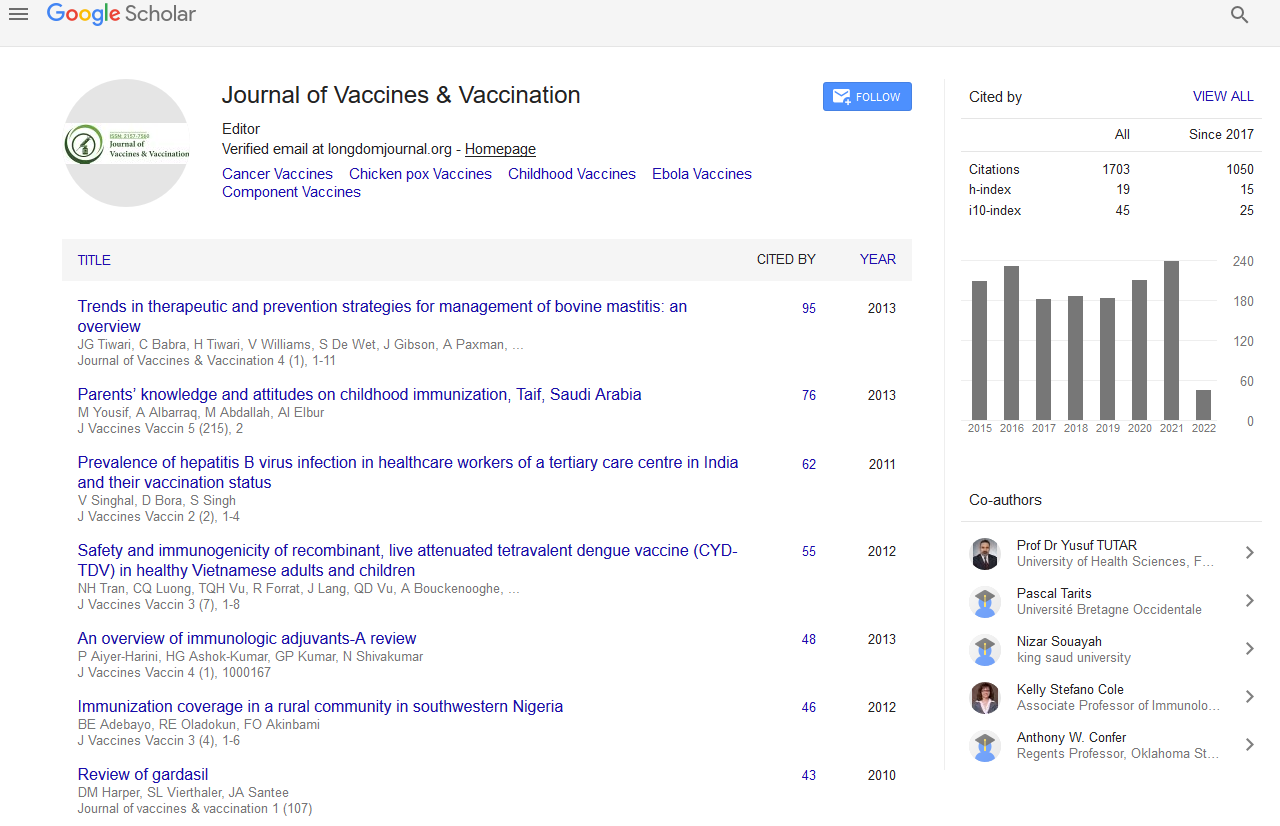
Task: Click the i10-index label
Action: [995, 211]
